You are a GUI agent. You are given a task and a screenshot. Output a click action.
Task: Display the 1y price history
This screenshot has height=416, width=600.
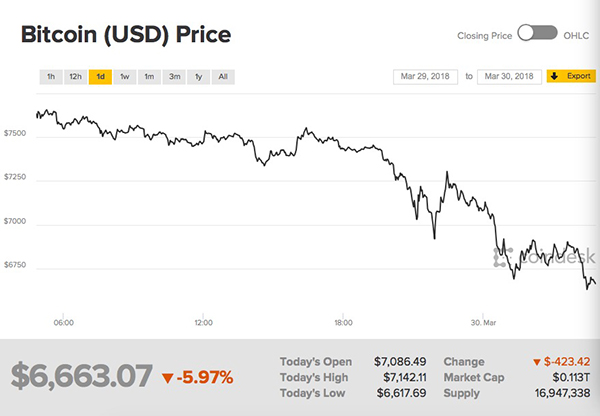(199, 76)
